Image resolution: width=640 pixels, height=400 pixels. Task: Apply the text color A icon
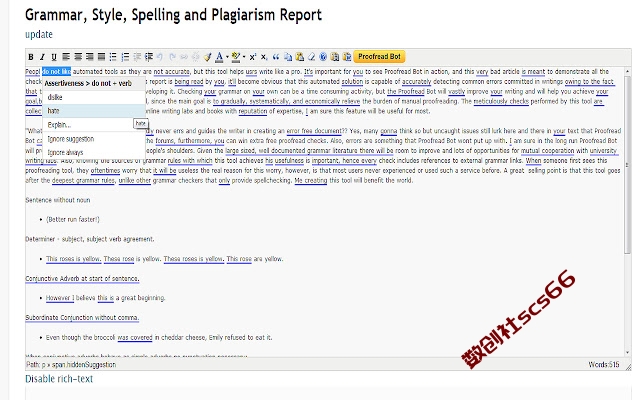[219, 57]
